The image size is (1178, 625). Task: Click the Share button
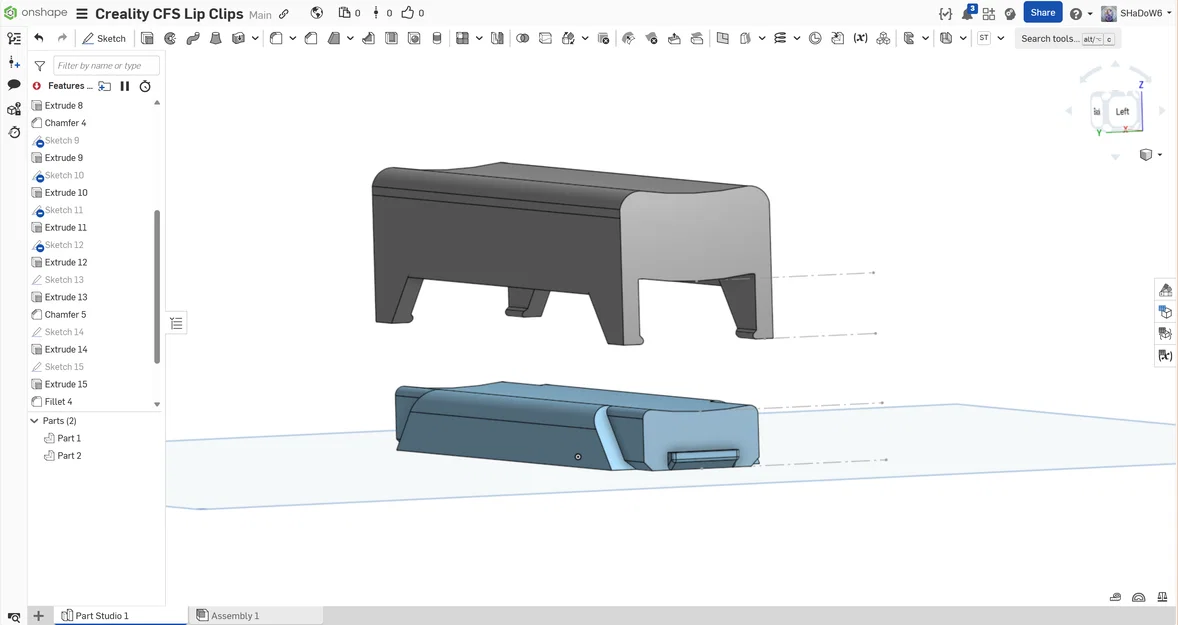(x=1043, y=13)
